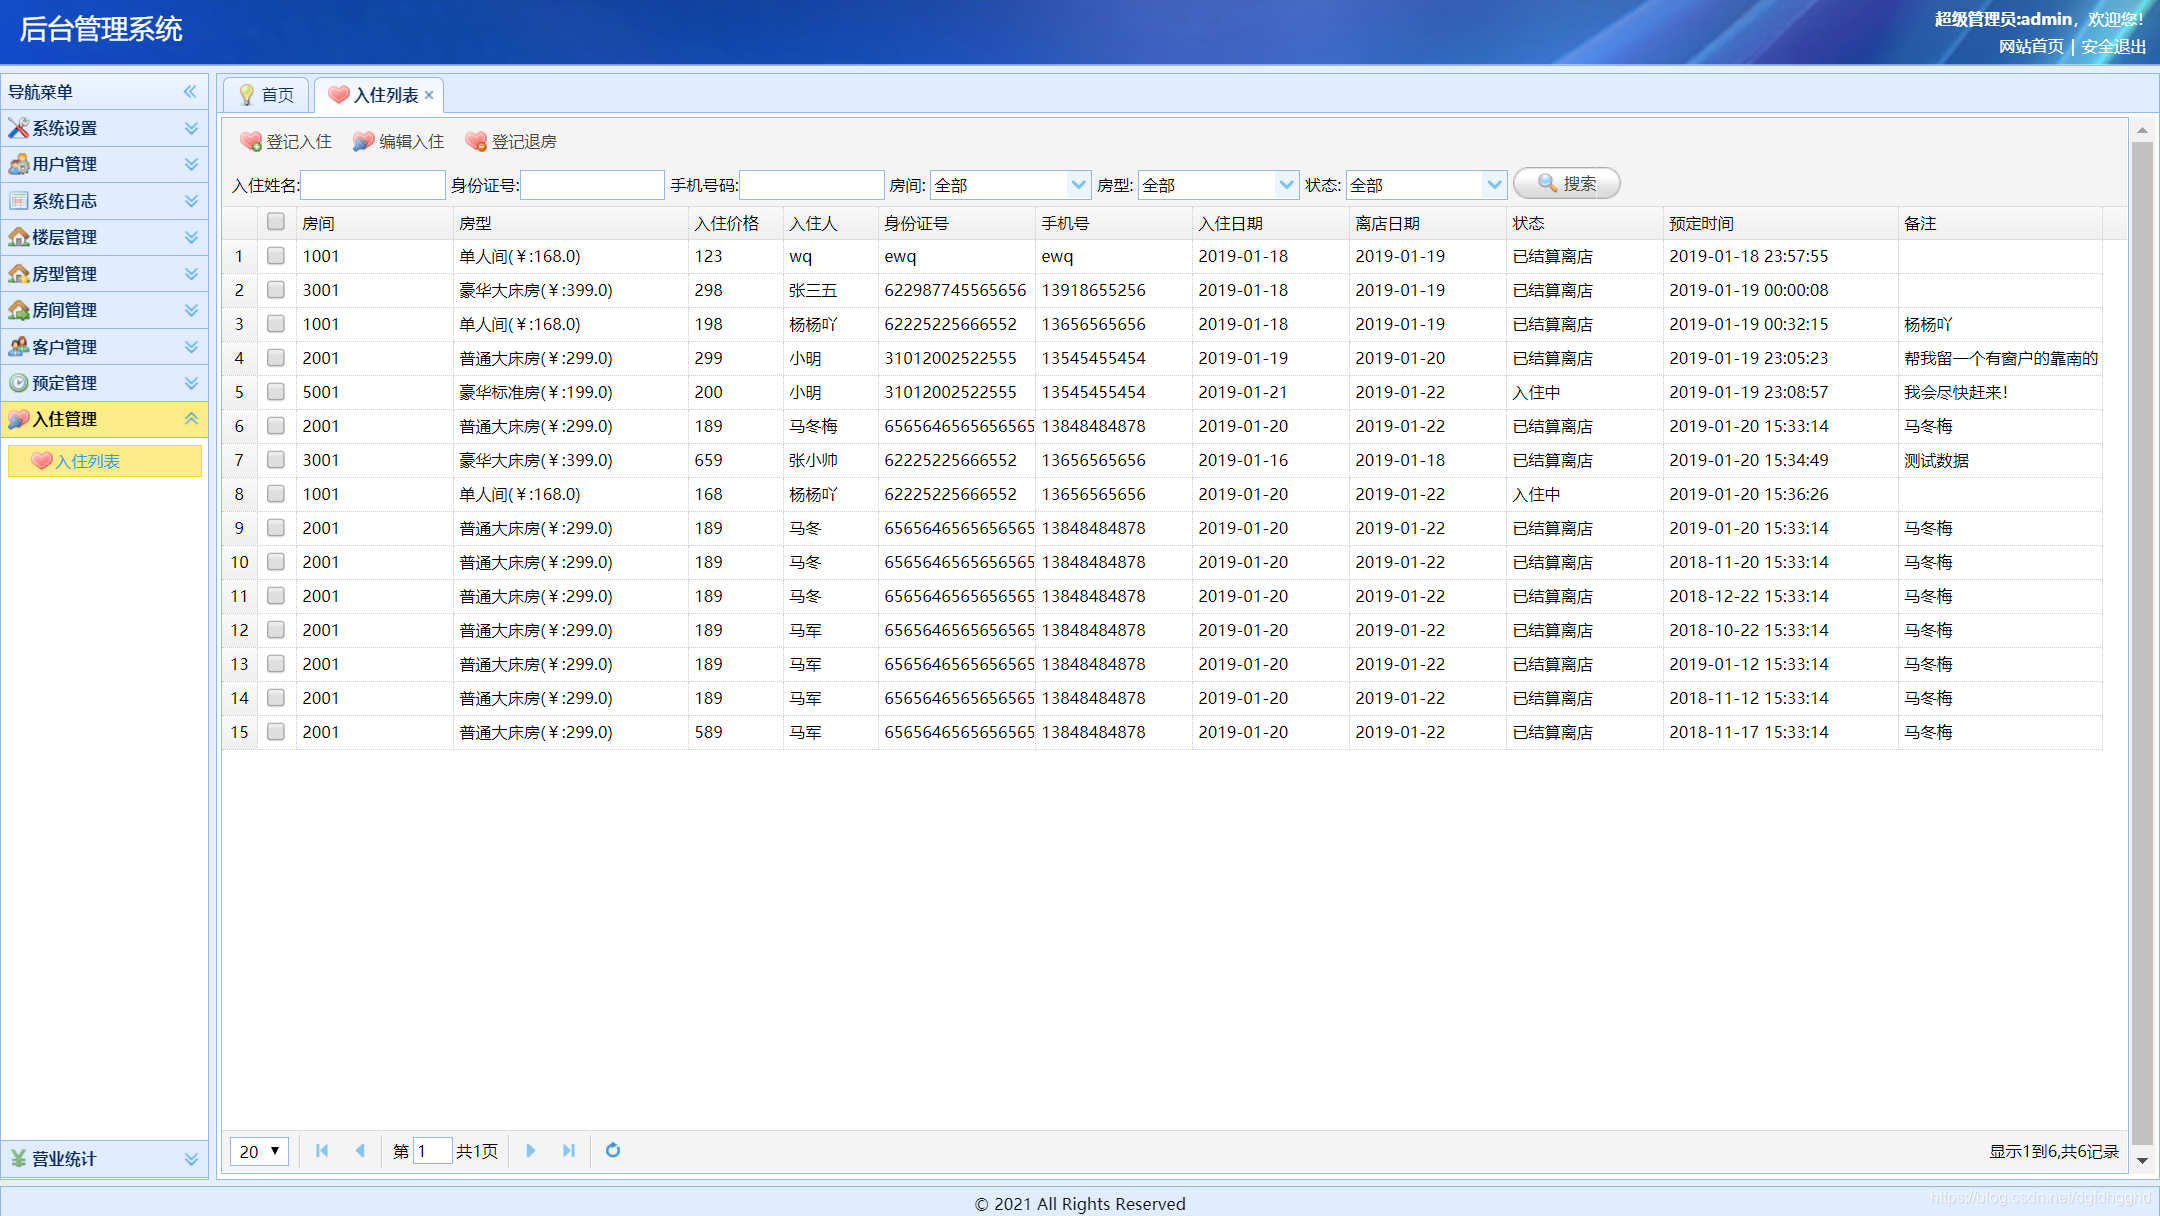2160x1216 pixels.
Task: Click the 搜索 button
Action: click(1566, 183)
